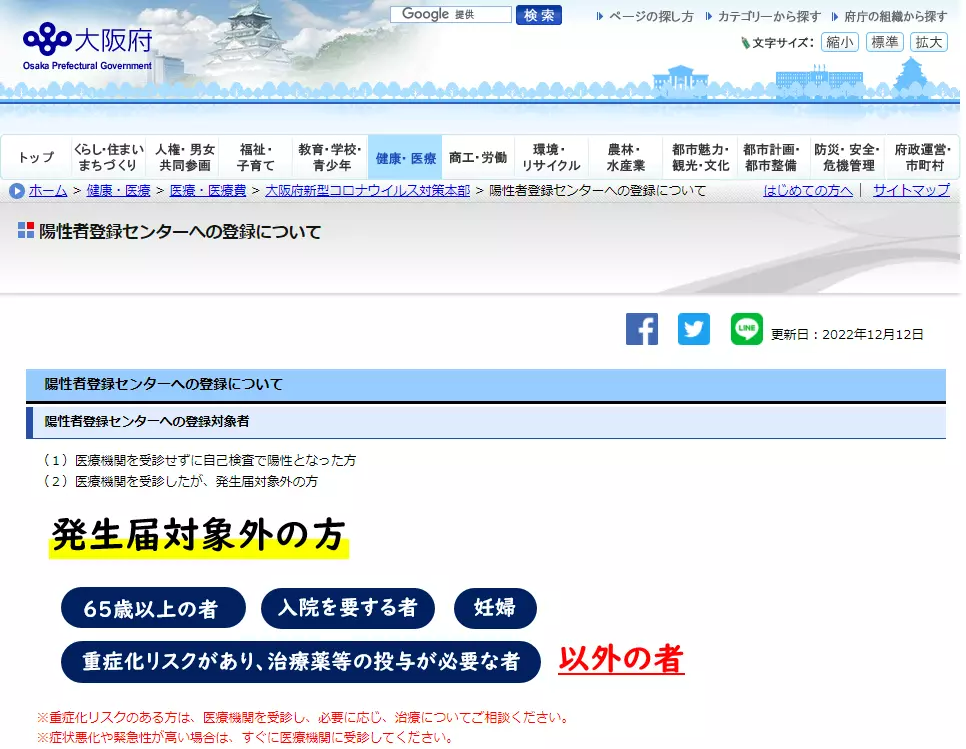
Task: Select the 健康・医療 tab
Action: click(x=405, y=157)
